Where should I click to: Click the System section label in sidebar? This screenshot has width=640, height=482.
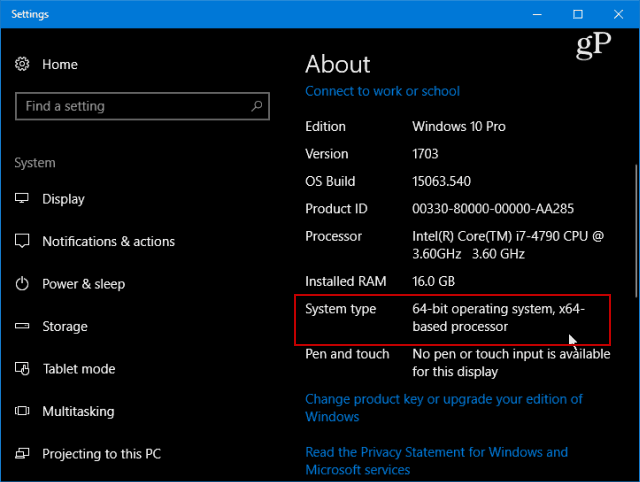(x=35, y=163)
